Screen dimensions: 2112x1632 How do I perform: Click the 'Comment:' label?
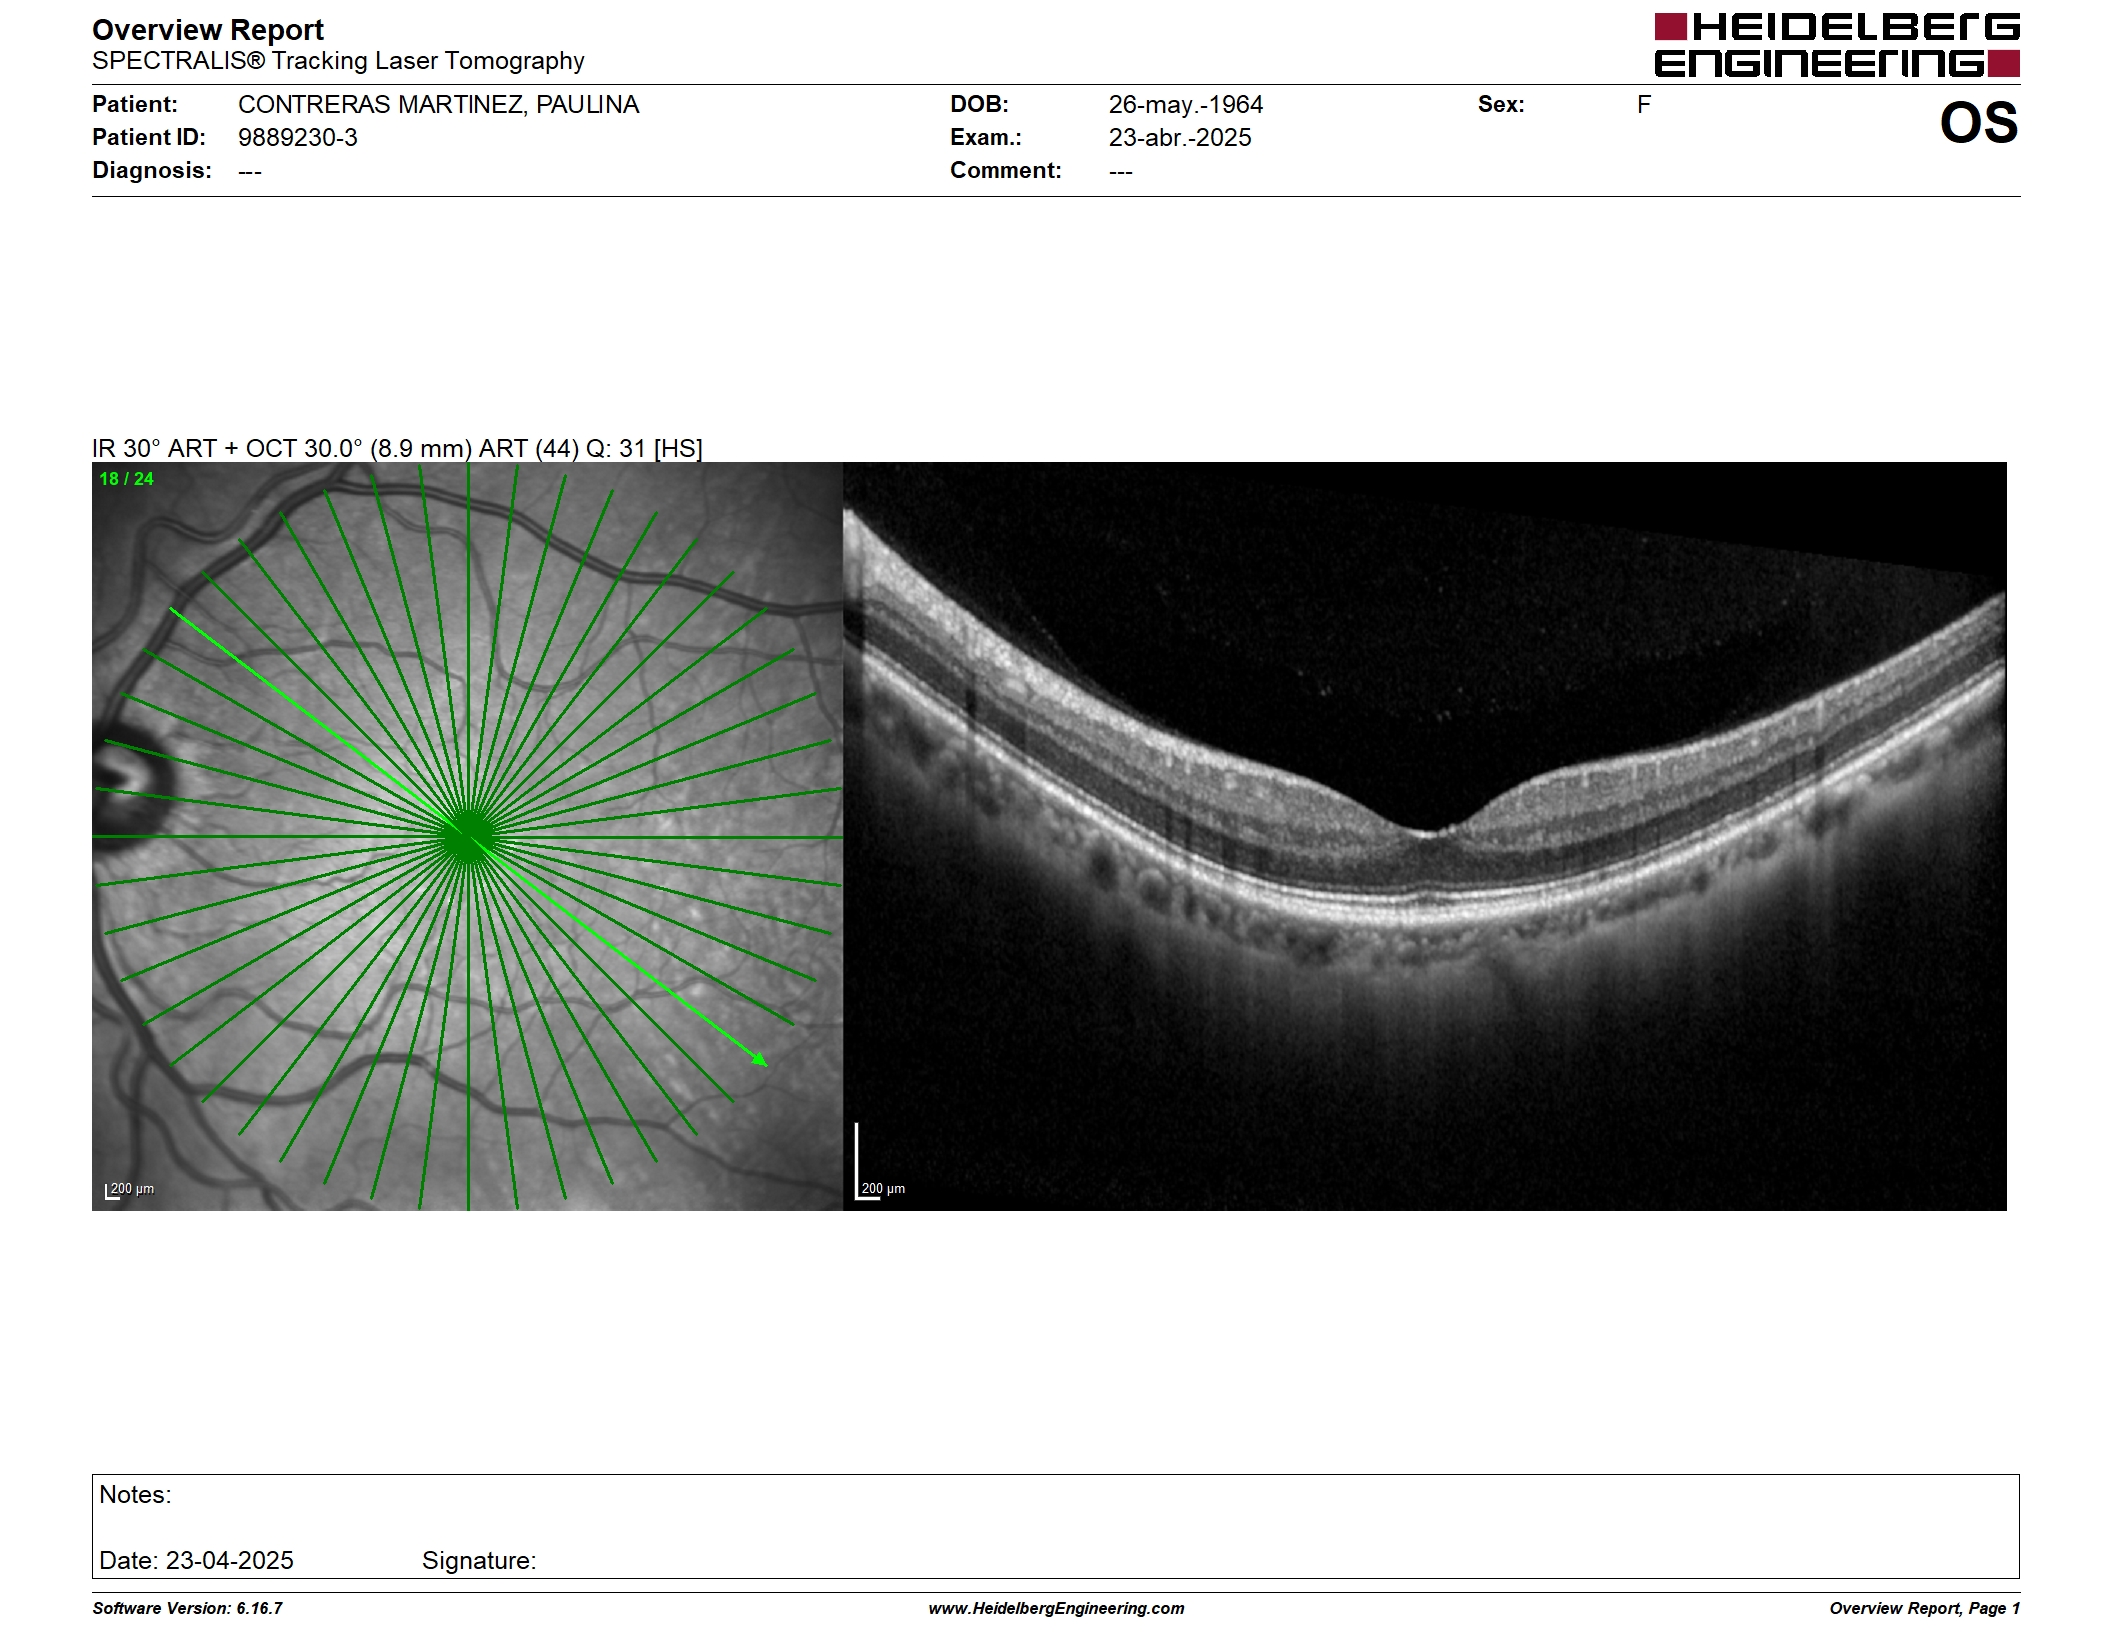click(x=1006, y=171)
